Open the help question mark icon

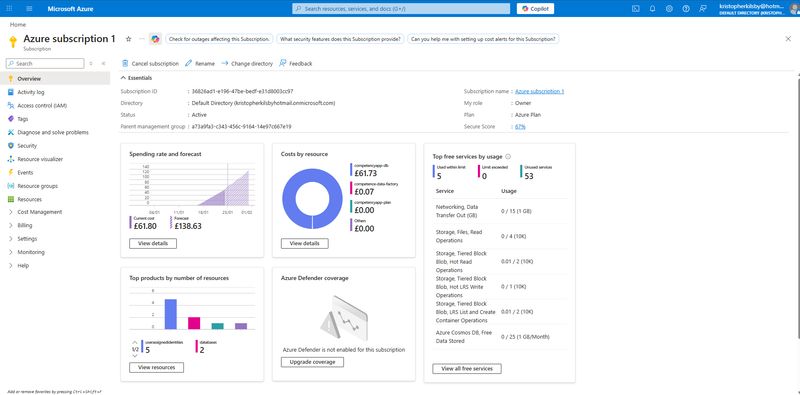[686, 9]
